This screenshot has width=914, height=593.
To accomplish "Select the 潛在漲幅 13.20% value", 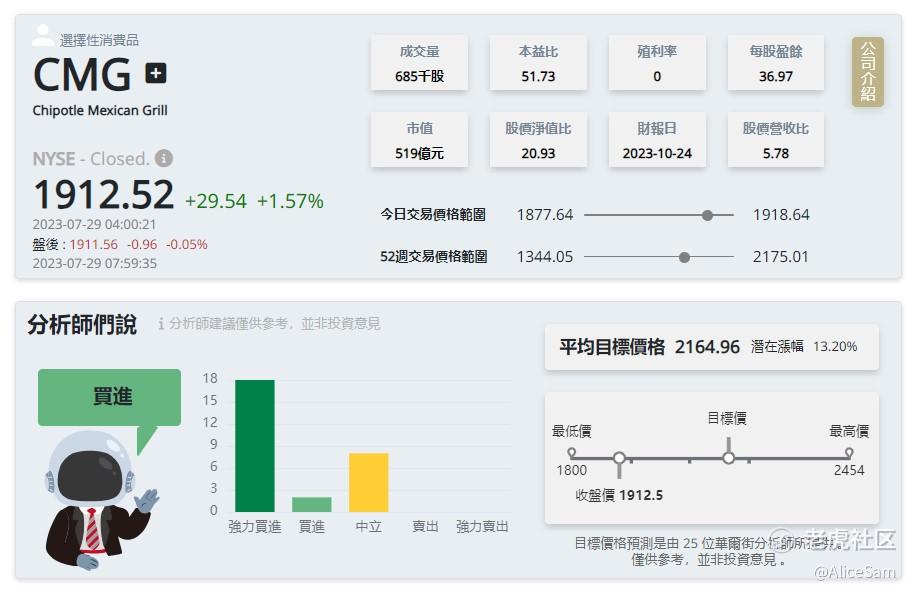I will click(835, 346).
